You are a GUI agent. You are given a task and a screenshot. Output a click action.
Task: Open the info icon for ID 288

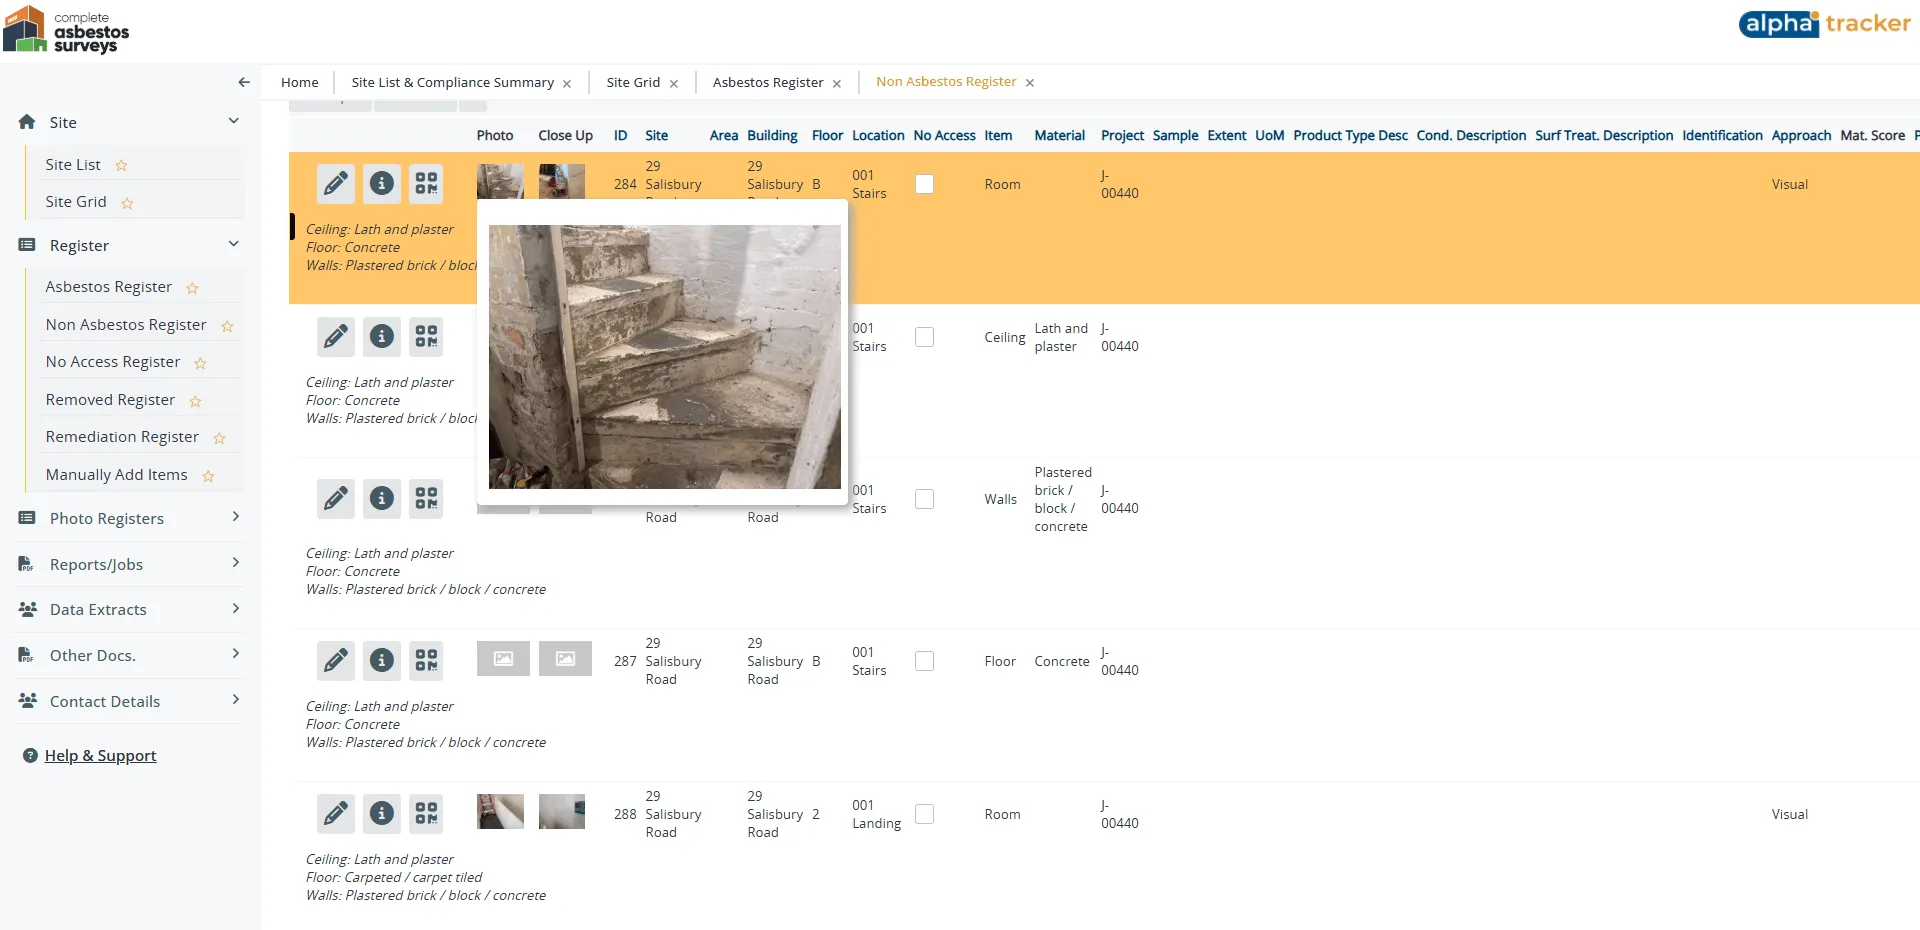382,814
